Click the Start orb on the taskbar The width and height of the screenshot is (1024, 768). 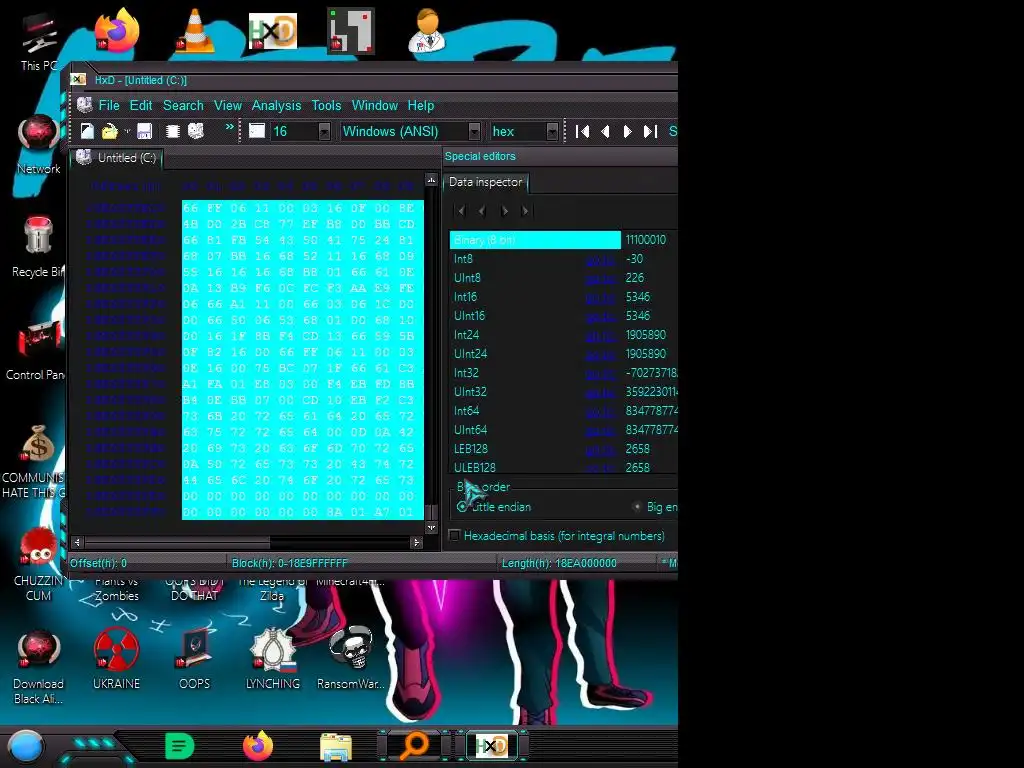[x=25, y=747]
